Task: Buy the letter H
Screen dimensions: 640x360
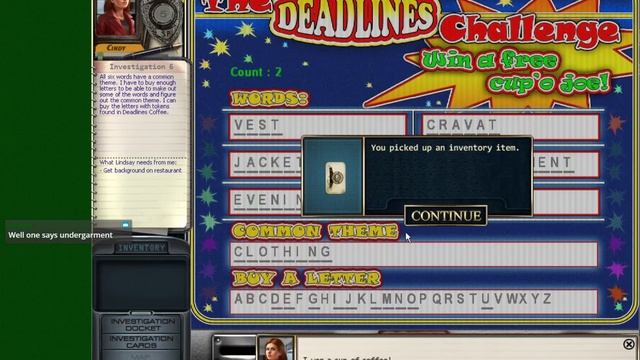Action: click(325, 299)
